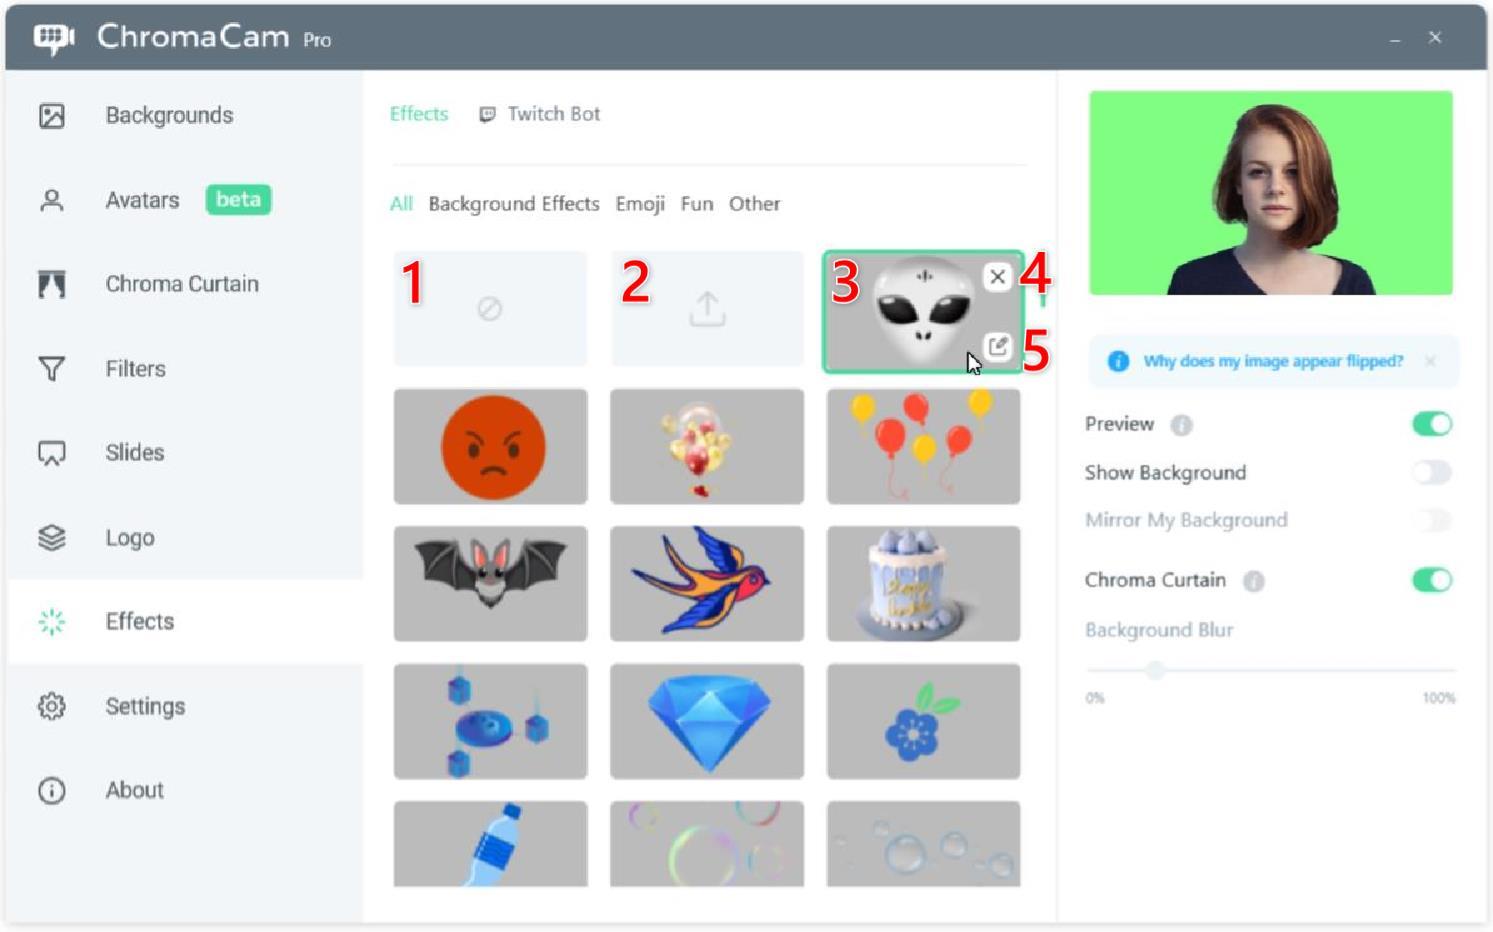Screen dimensions: 1493x932
Task: Open the Settings page
Action: click(145, 706)
